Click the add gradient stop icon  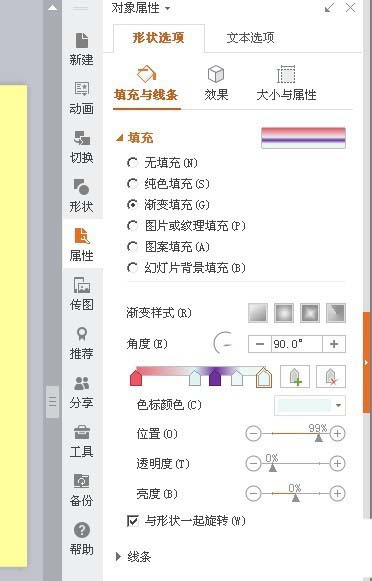[x=295, y=376]
